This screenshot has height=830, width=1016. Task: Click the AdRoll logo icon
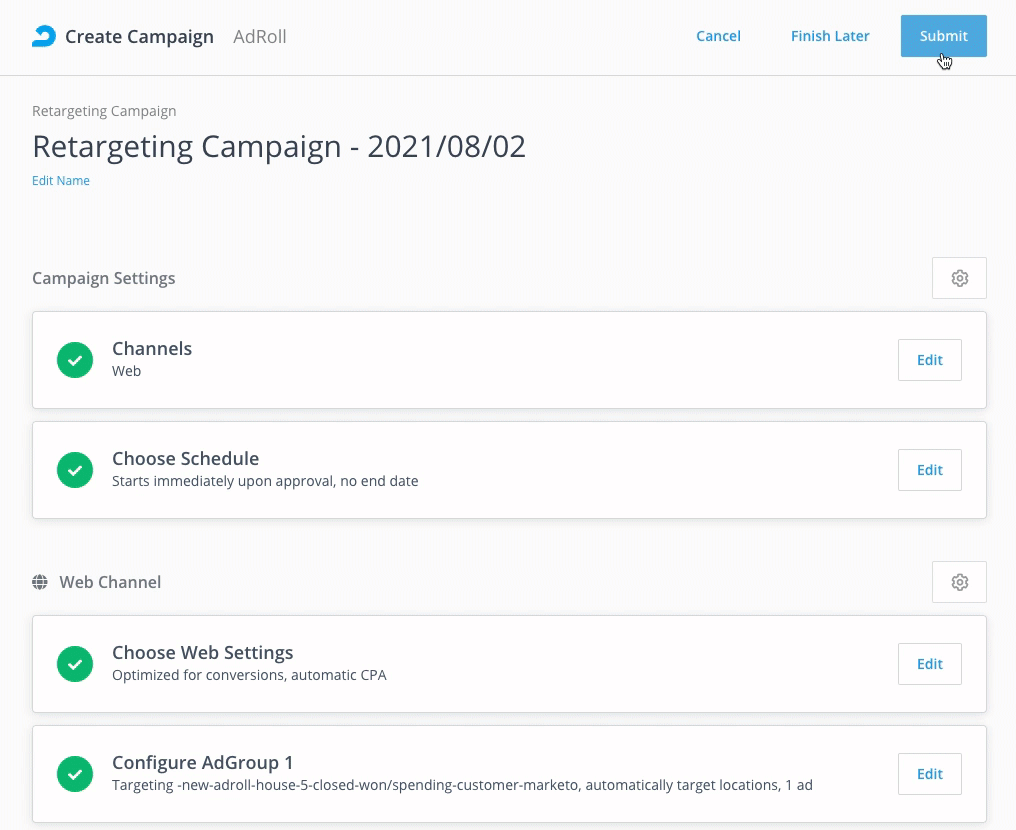pos(44,37)
